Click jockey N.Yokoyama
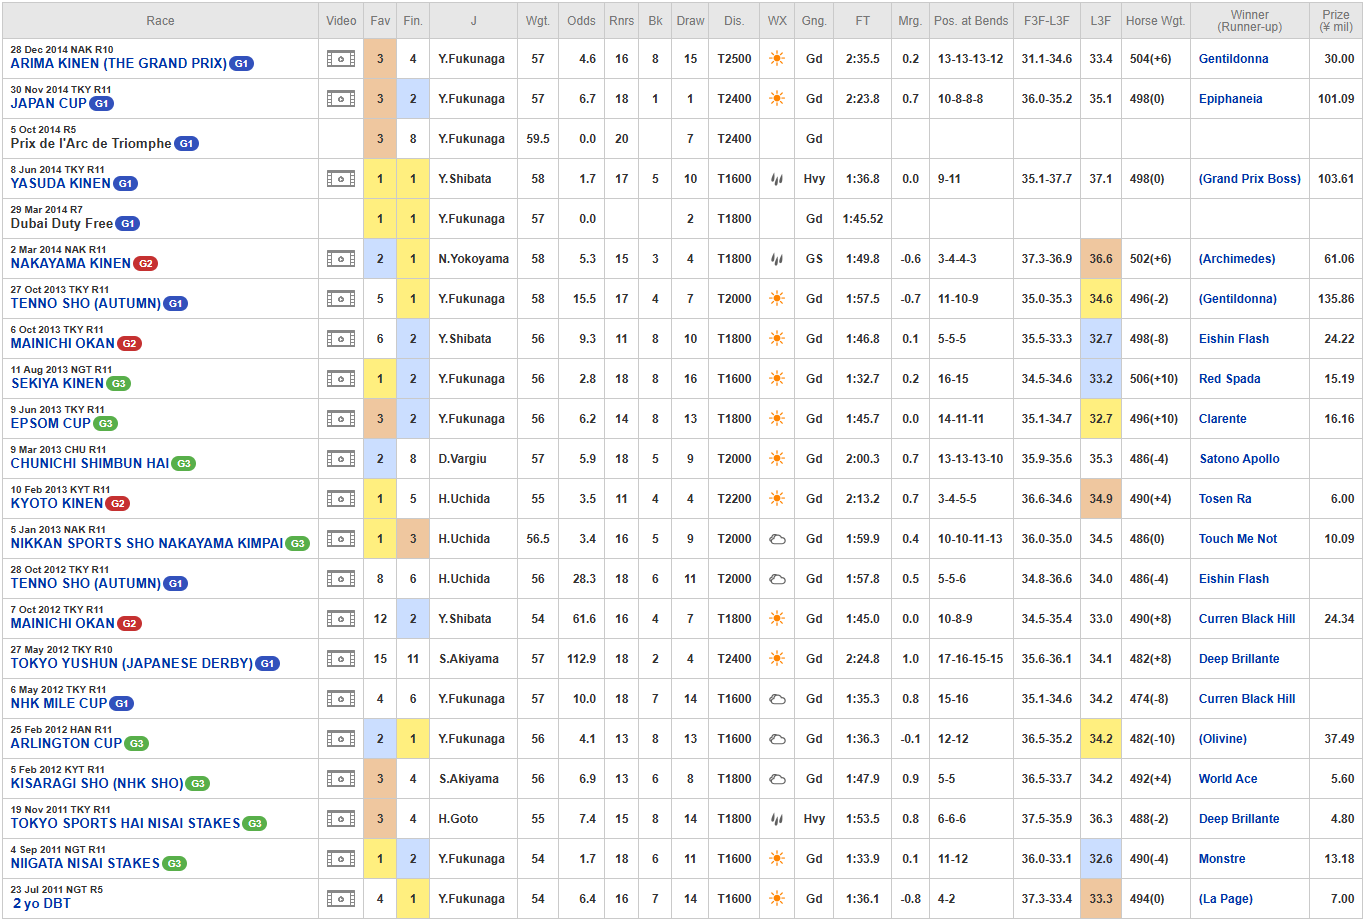Screen dimensions: 1365x922 point(473,259)
